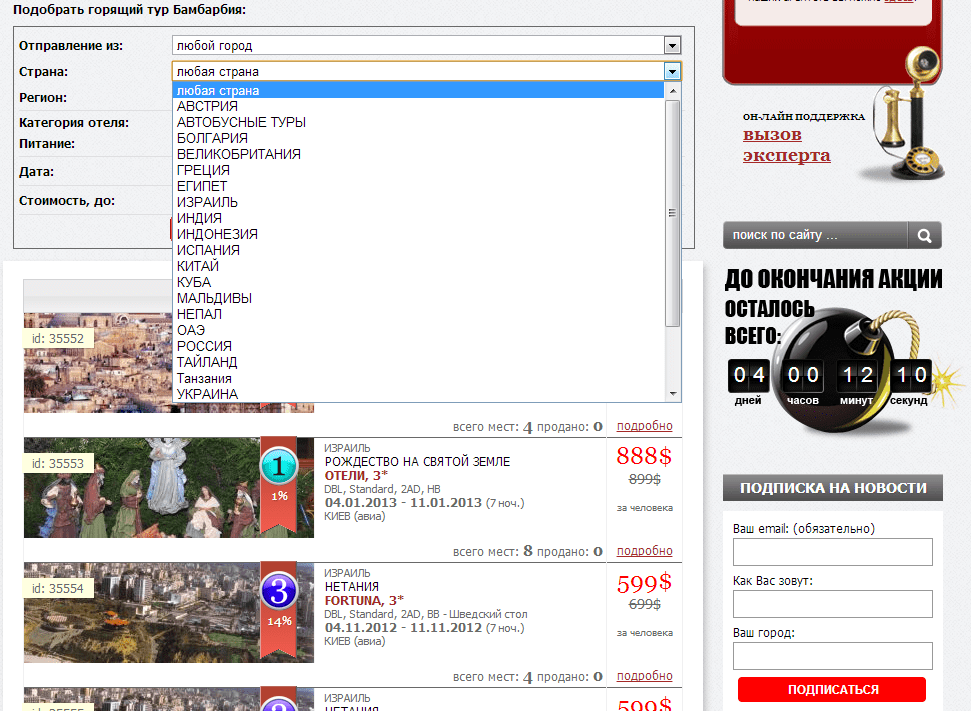Viewport: 971px width, 711px height.
Task: Click the site search magnifier icon
Action: click(925, 235)
